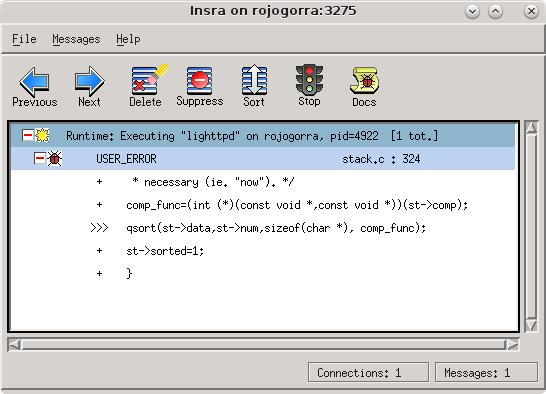Image resolution: width=546 pixels, height=394 pixels.
Task: Close the Insra window
Action: (x=531, y=11)
